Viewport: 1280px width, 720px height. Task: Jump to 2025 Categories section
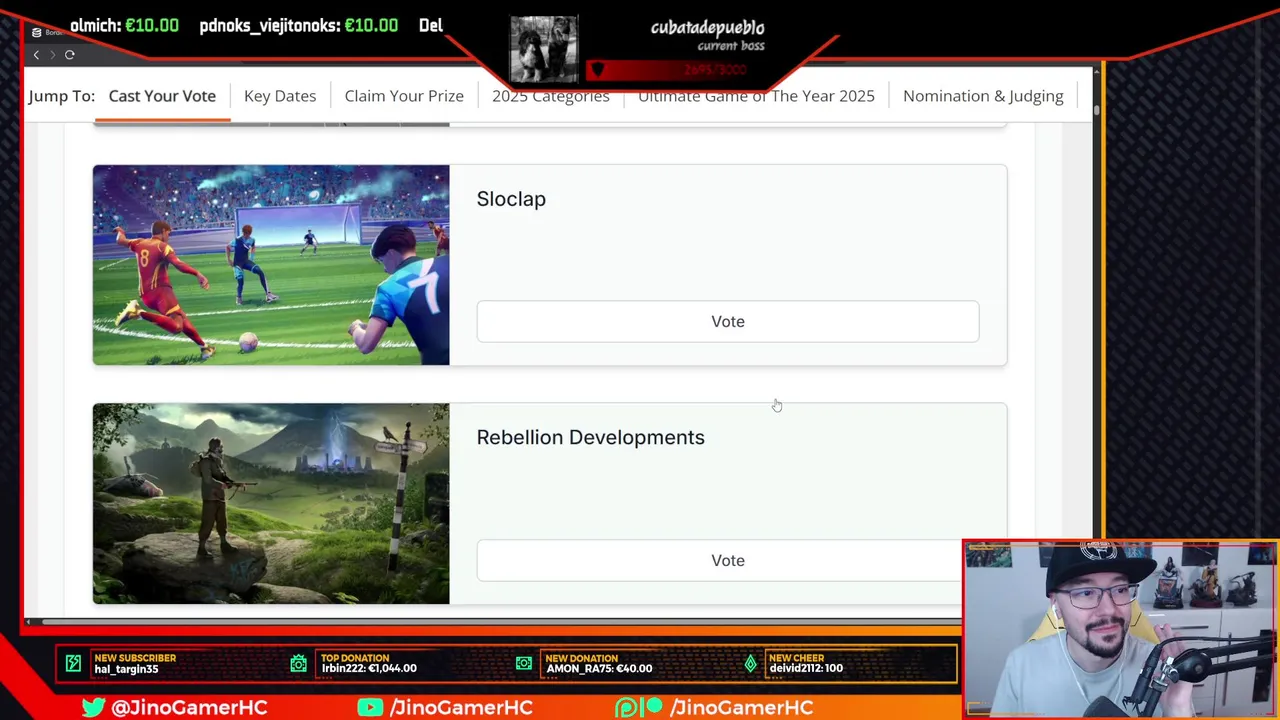coord(550,96)
